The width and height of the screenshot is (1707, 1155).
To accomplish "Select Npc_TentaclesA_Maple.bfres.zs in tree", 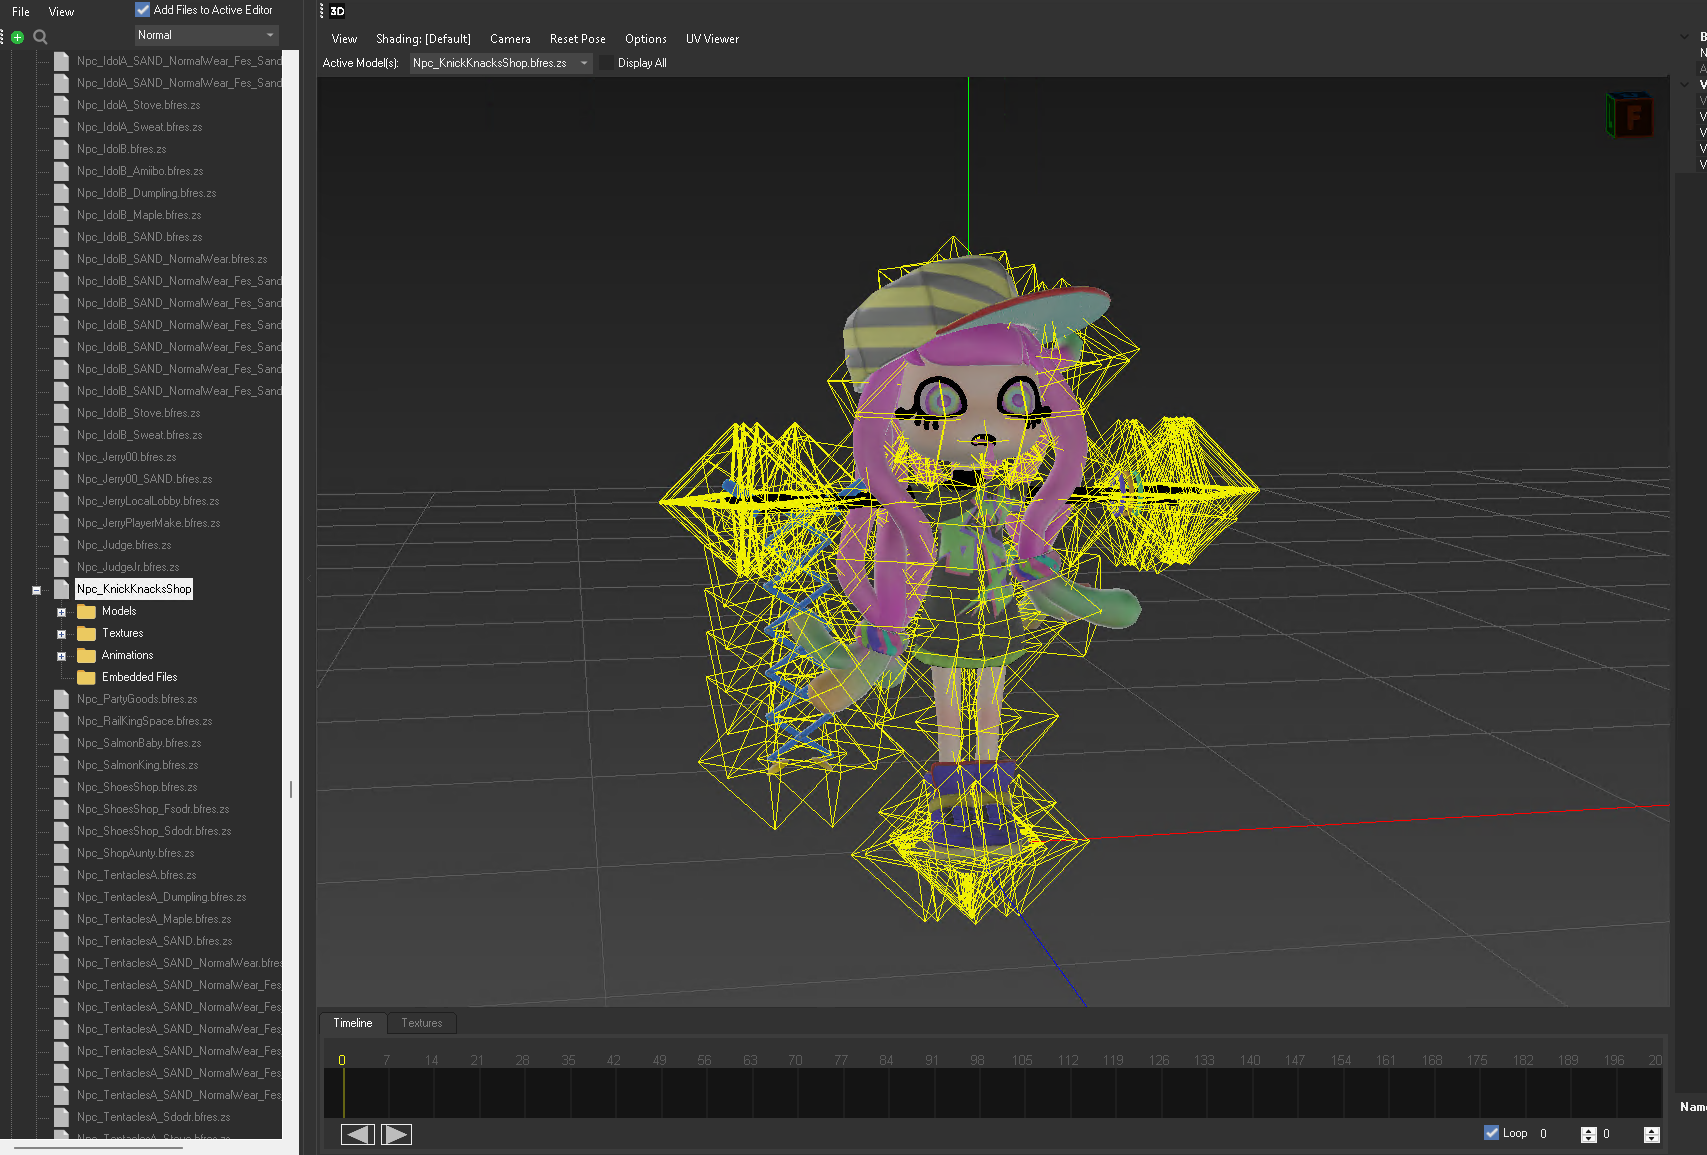I will [154, 919].
